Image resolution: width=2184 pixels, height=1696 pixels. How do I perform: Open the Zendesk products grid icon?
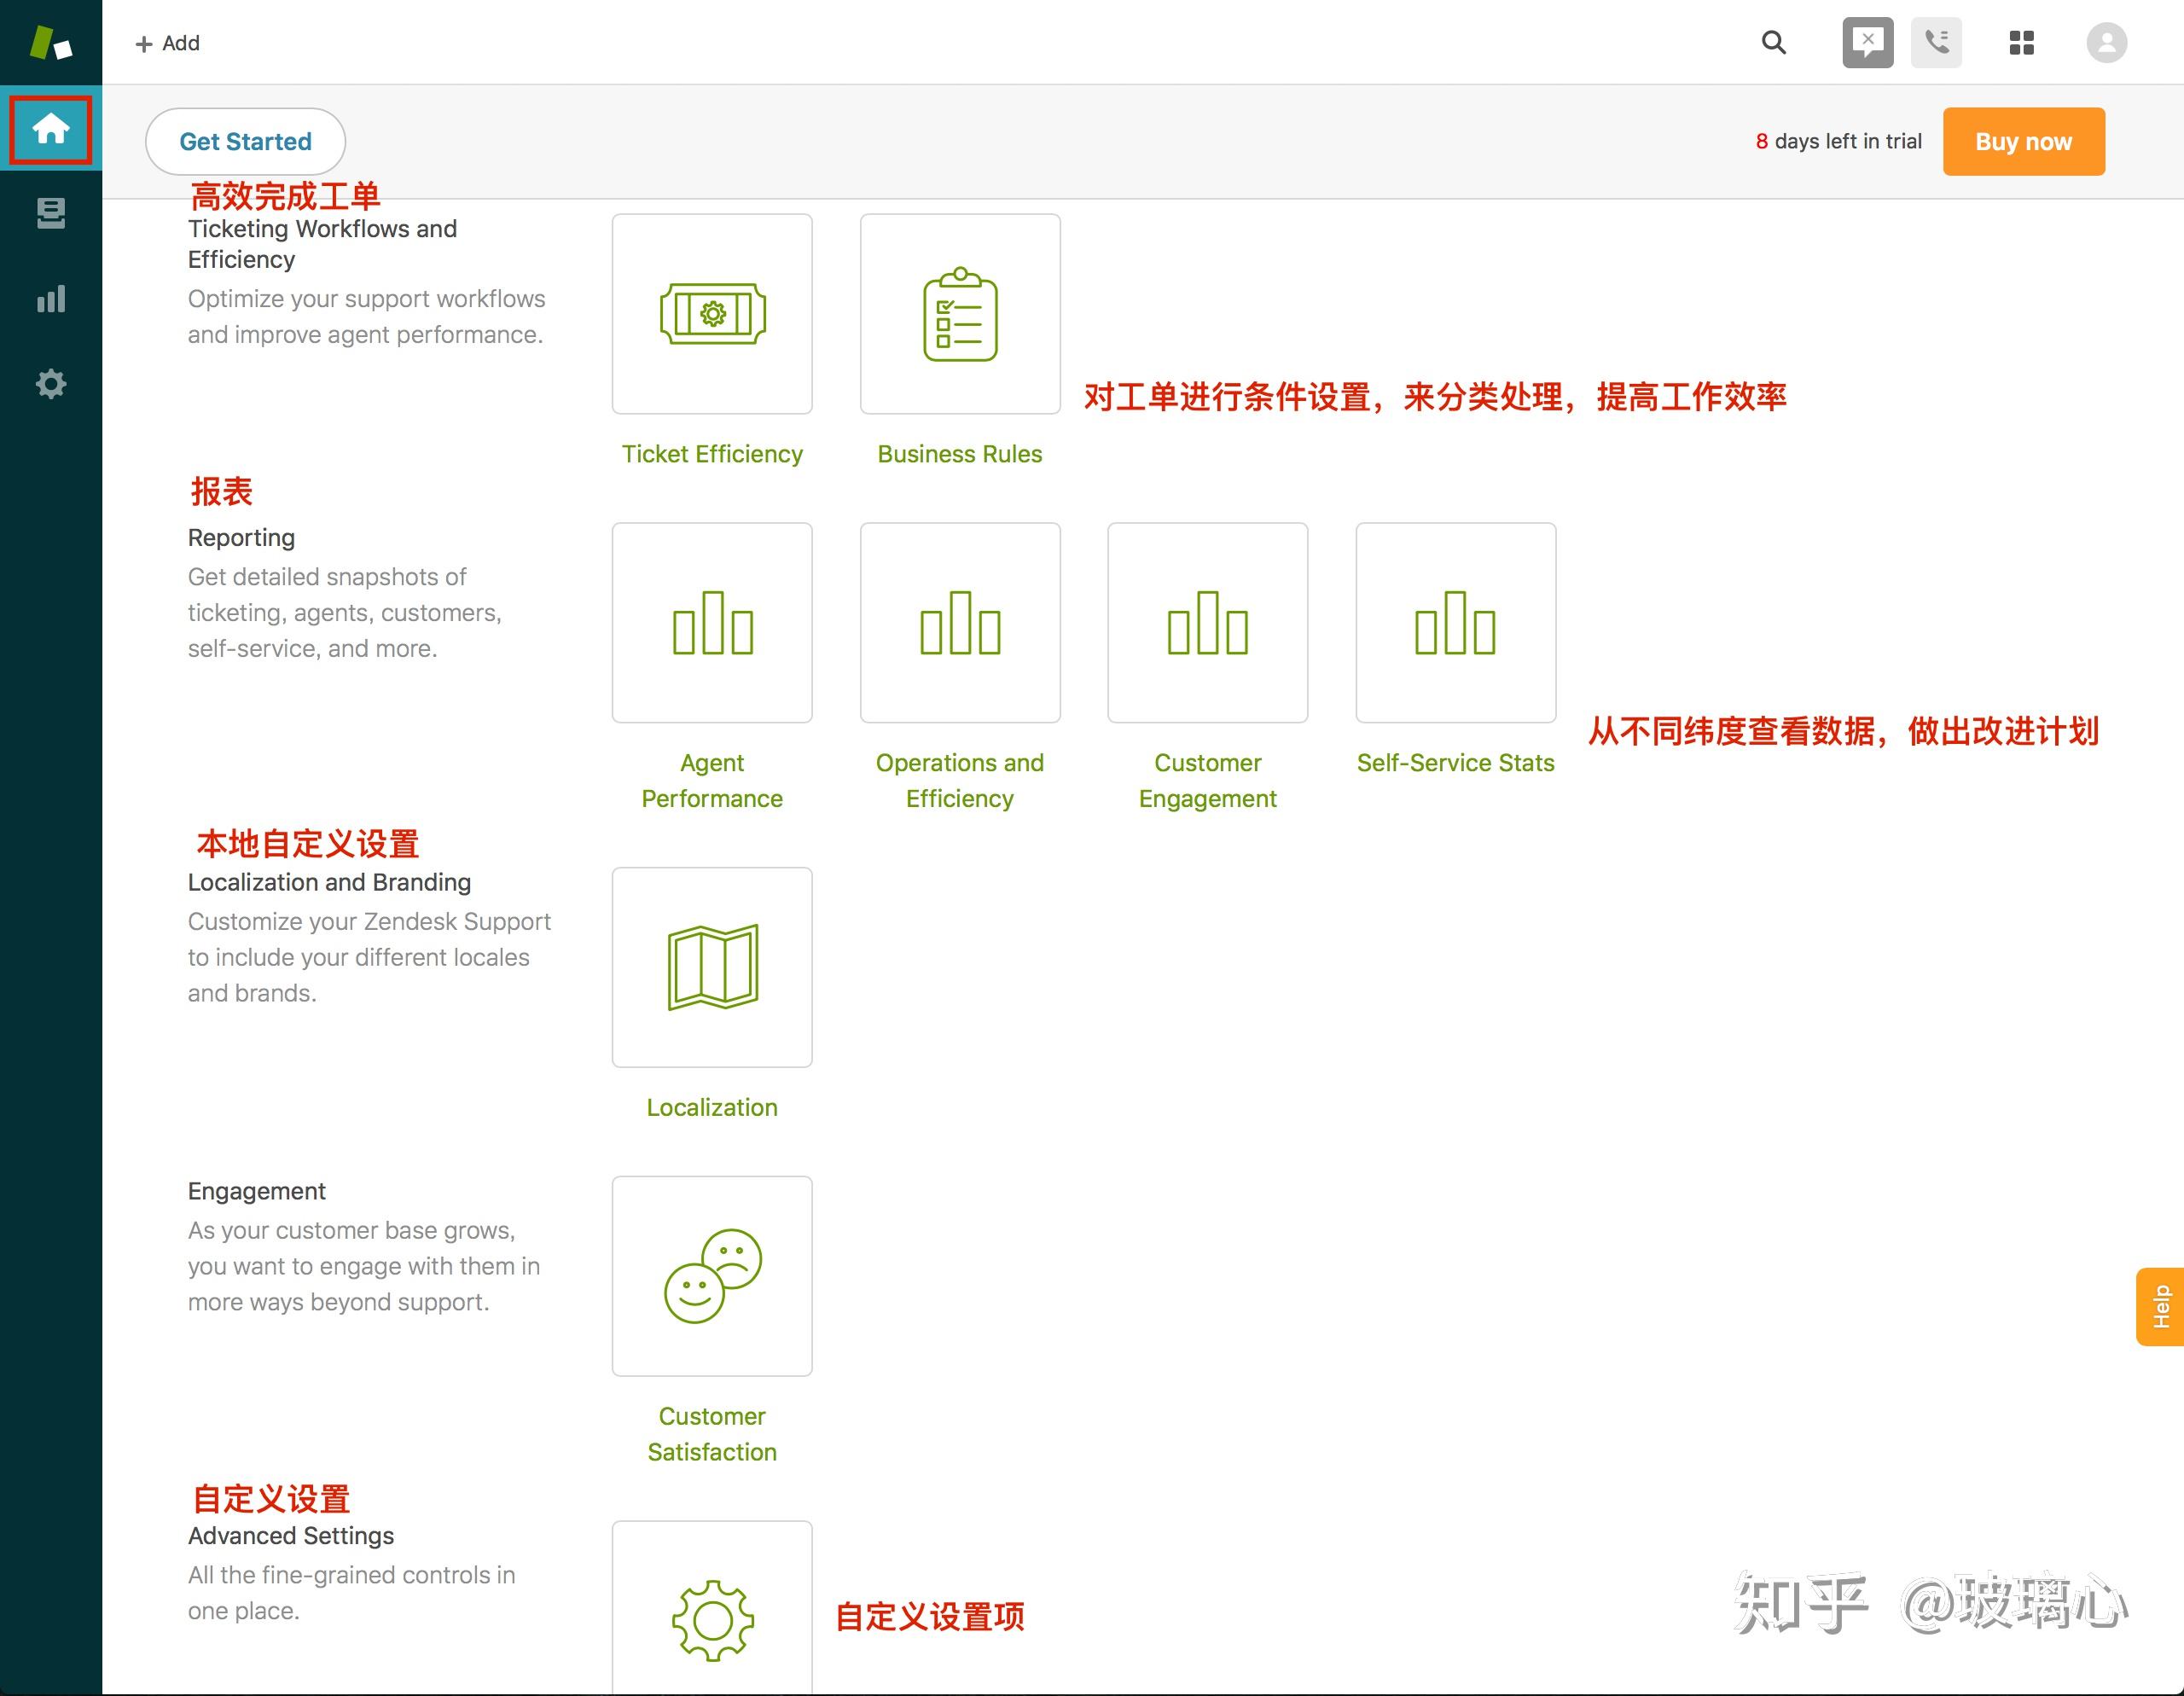[x=2021, y=43]
